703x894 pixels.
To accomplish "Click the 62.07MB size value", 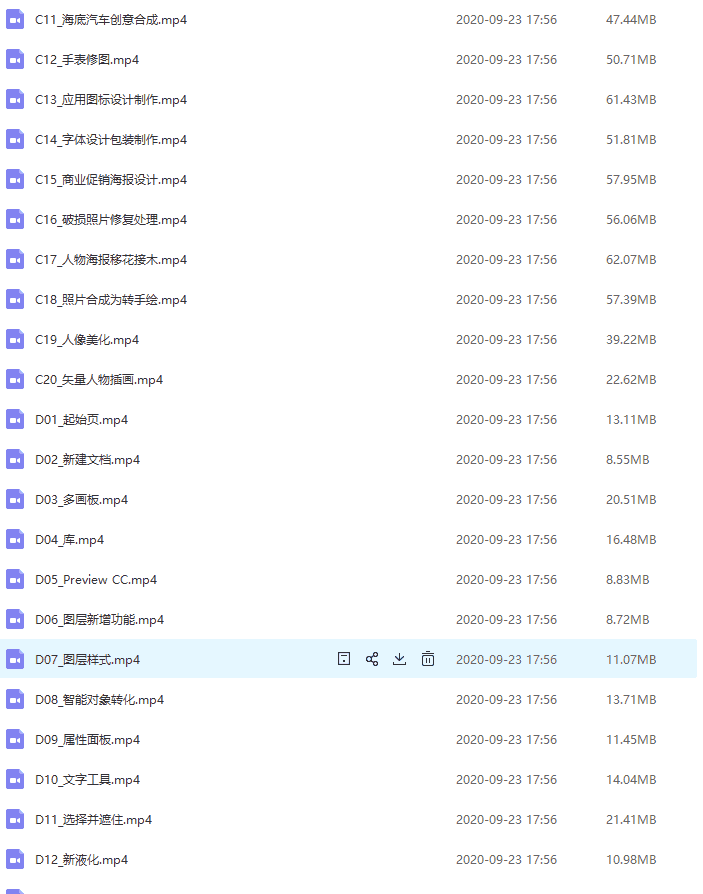I will point(631,259).
